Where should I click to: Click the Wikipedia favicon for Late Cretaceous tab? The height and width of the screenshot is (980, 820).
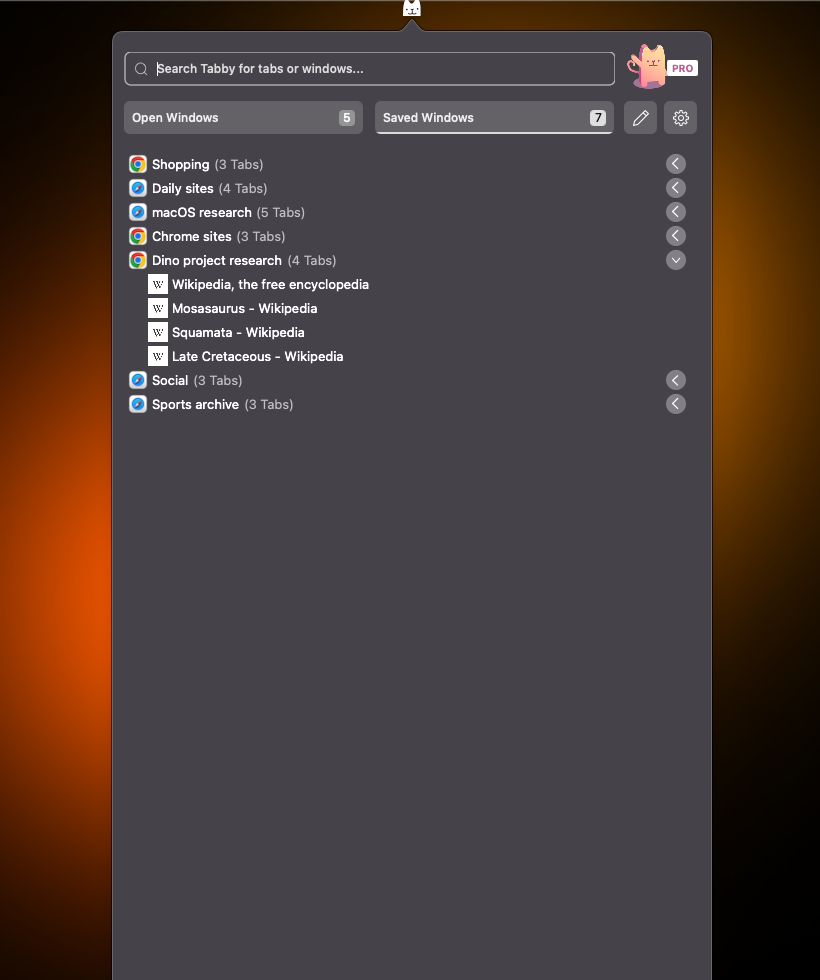(158, 356)
